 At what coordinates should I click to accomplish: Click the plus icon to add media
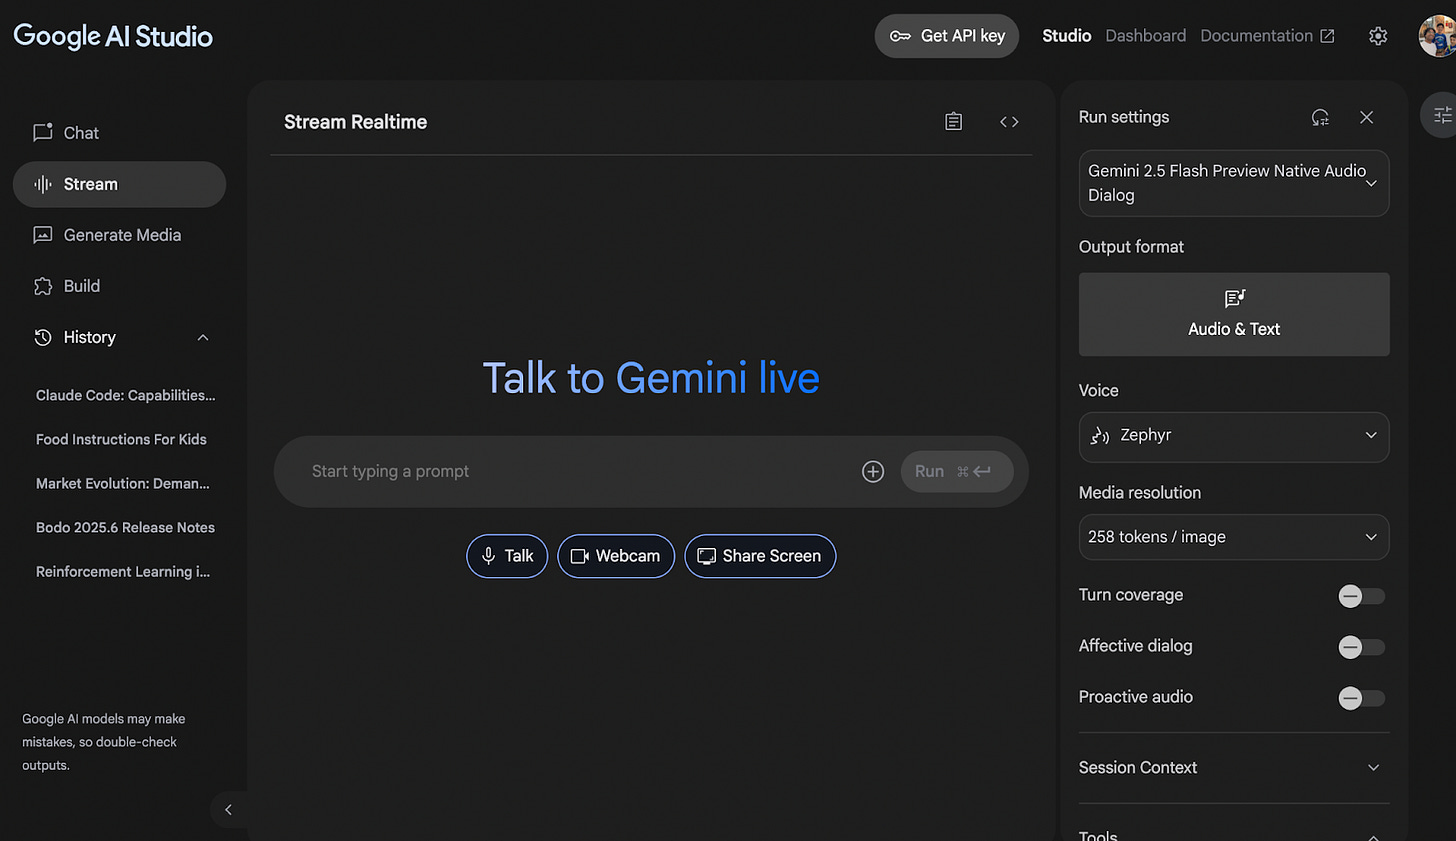(x=873, y=471)
